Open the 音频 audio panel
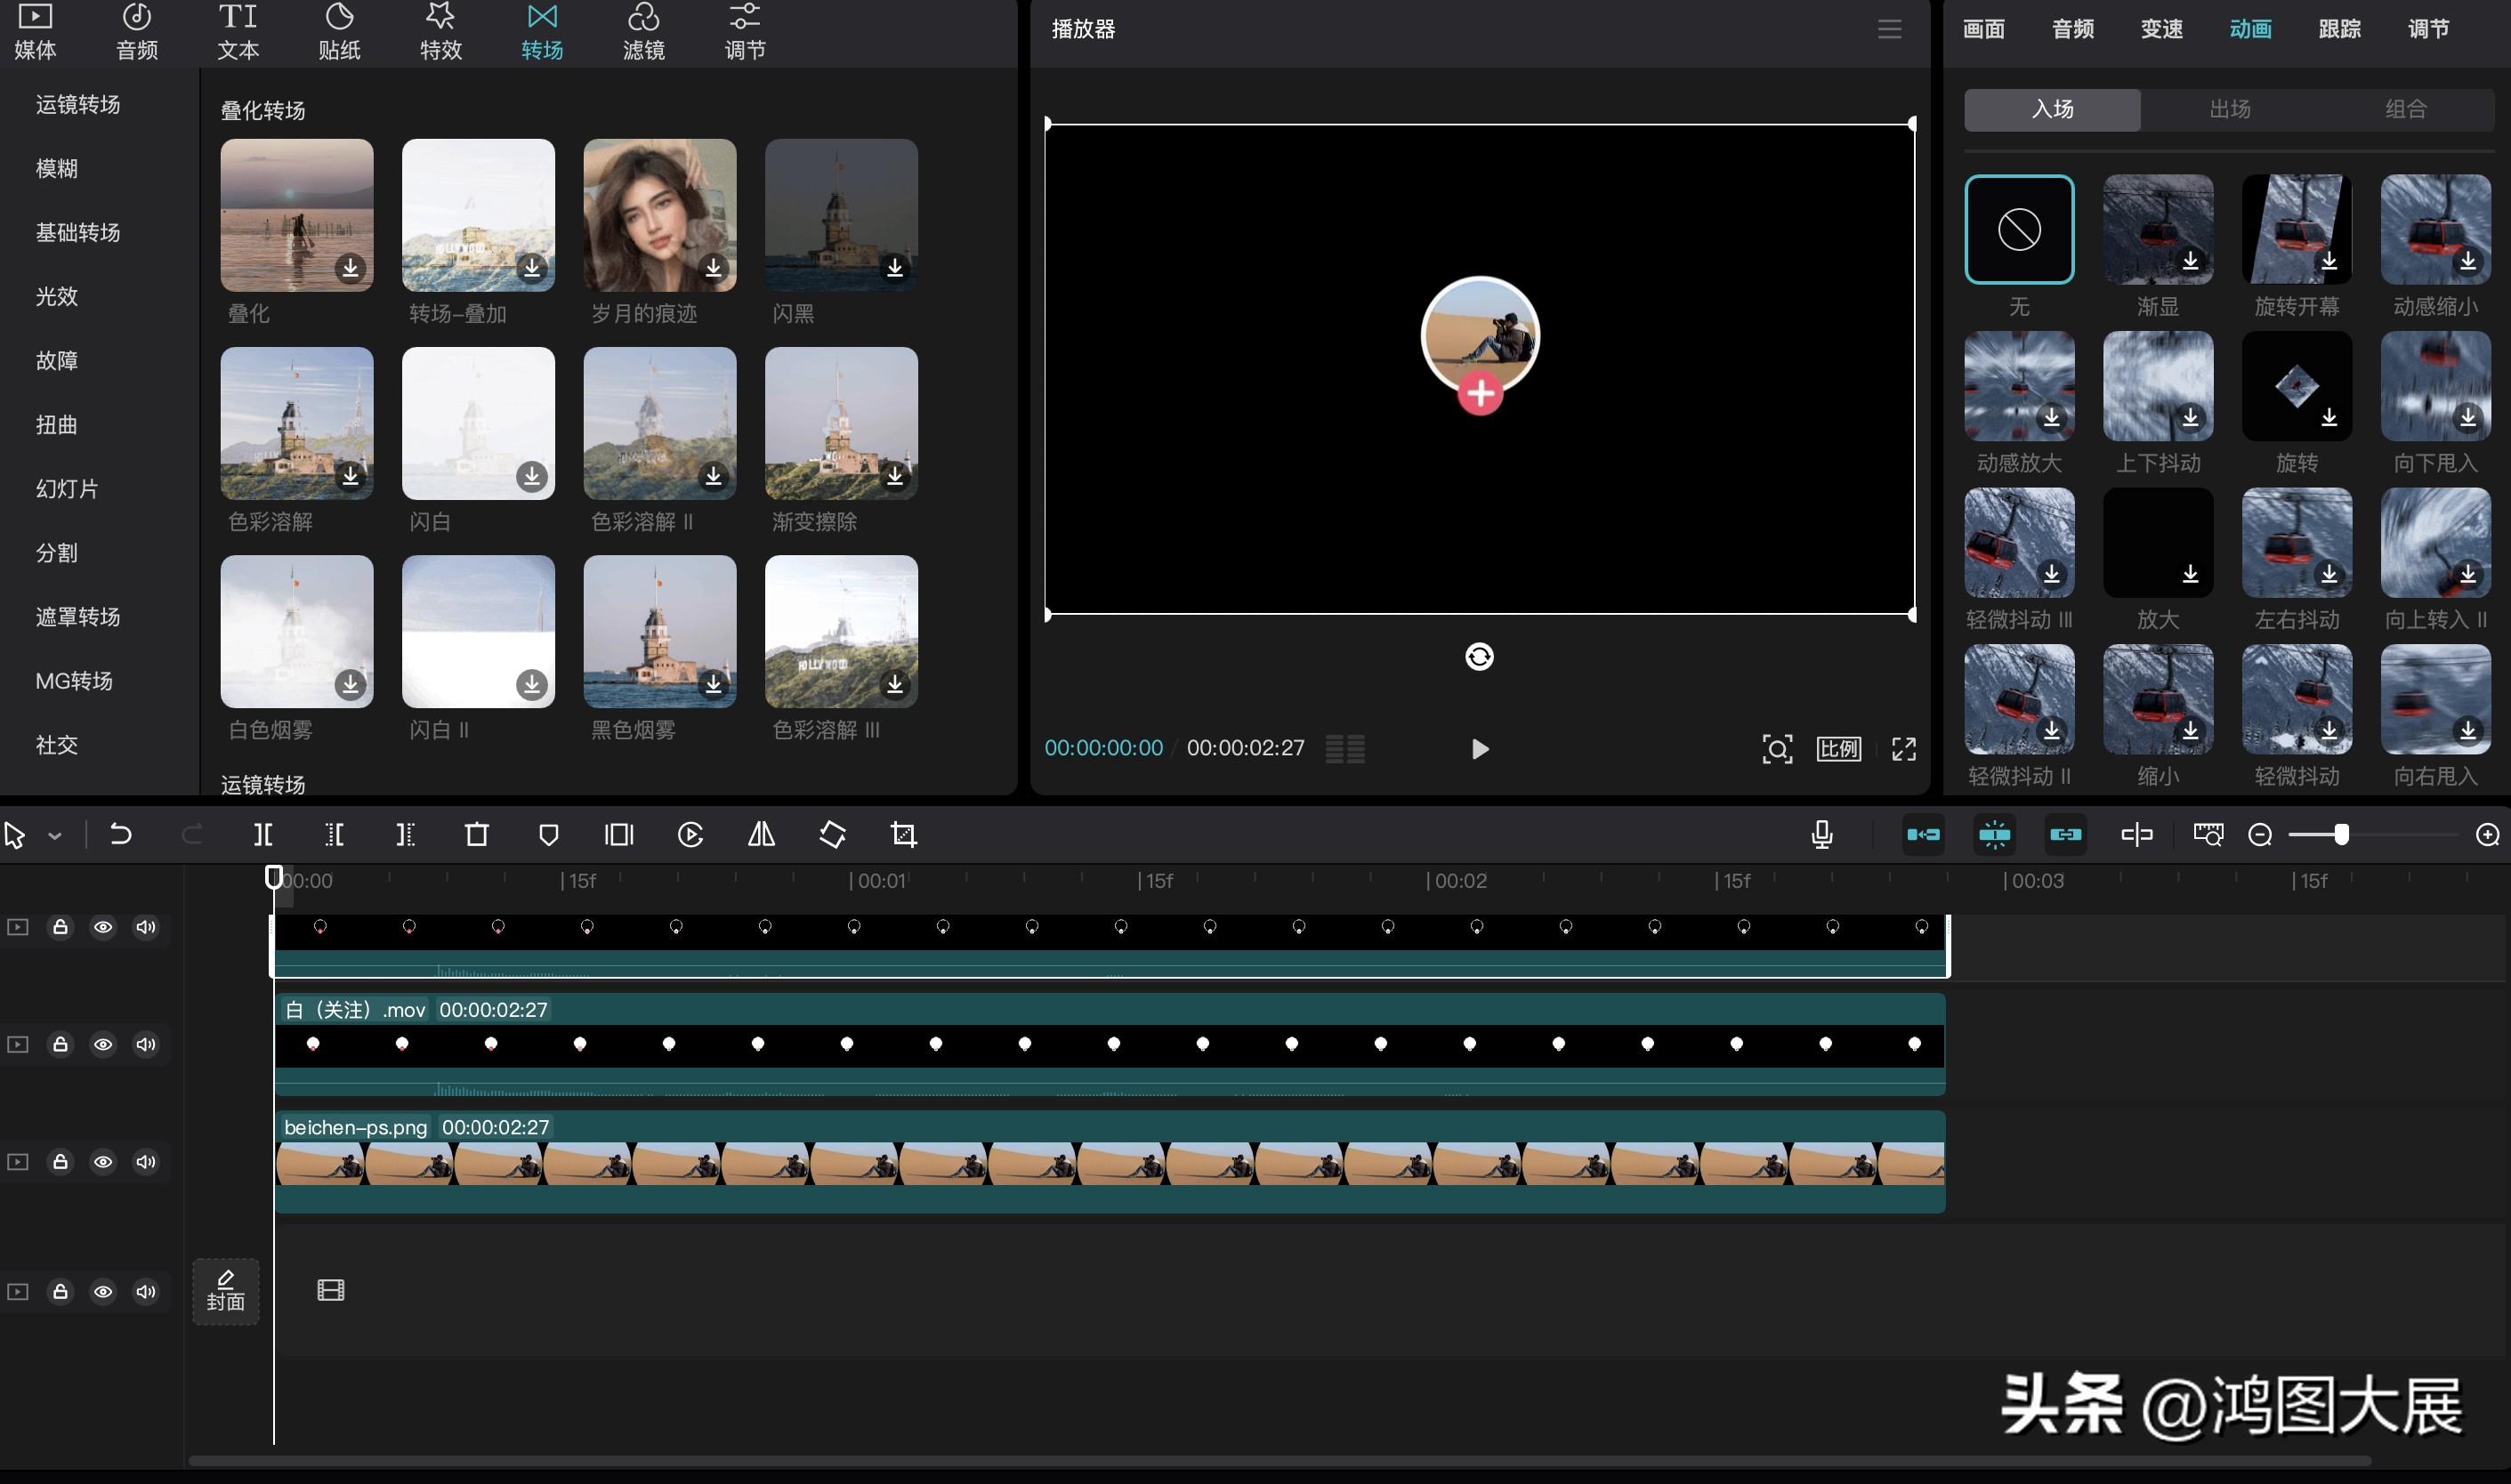The height and width of the screenshot is (1484, 2511). [x=137, y=32]
